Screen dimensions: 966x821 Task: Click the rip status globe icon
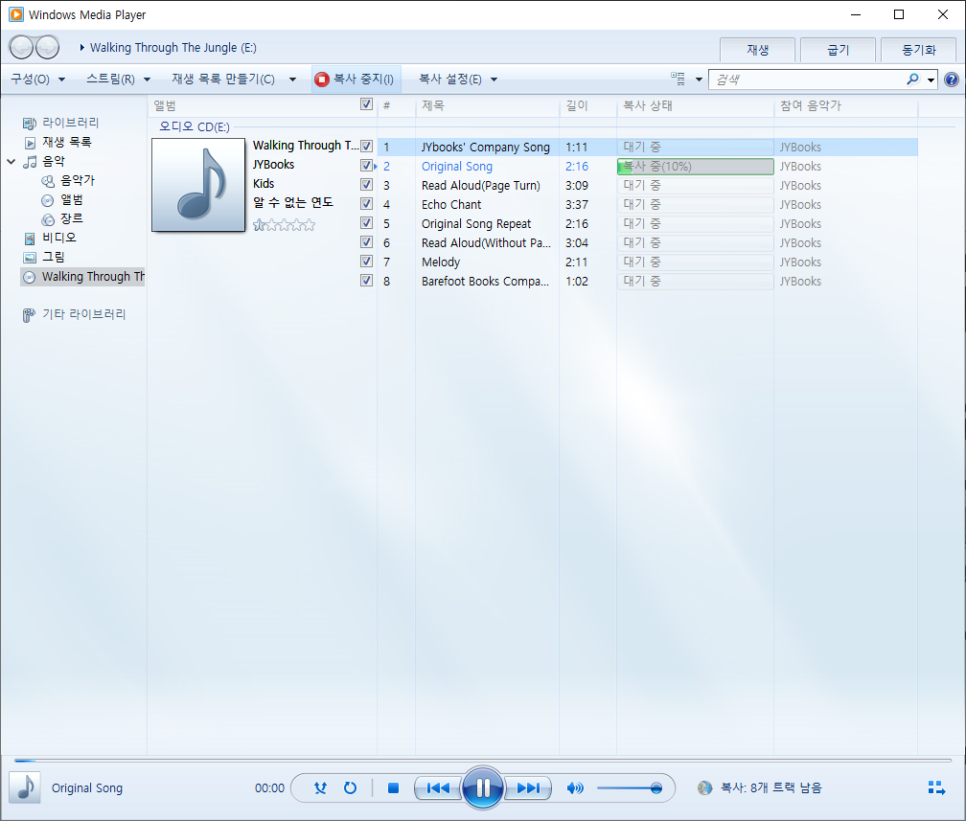click(705, 788)
